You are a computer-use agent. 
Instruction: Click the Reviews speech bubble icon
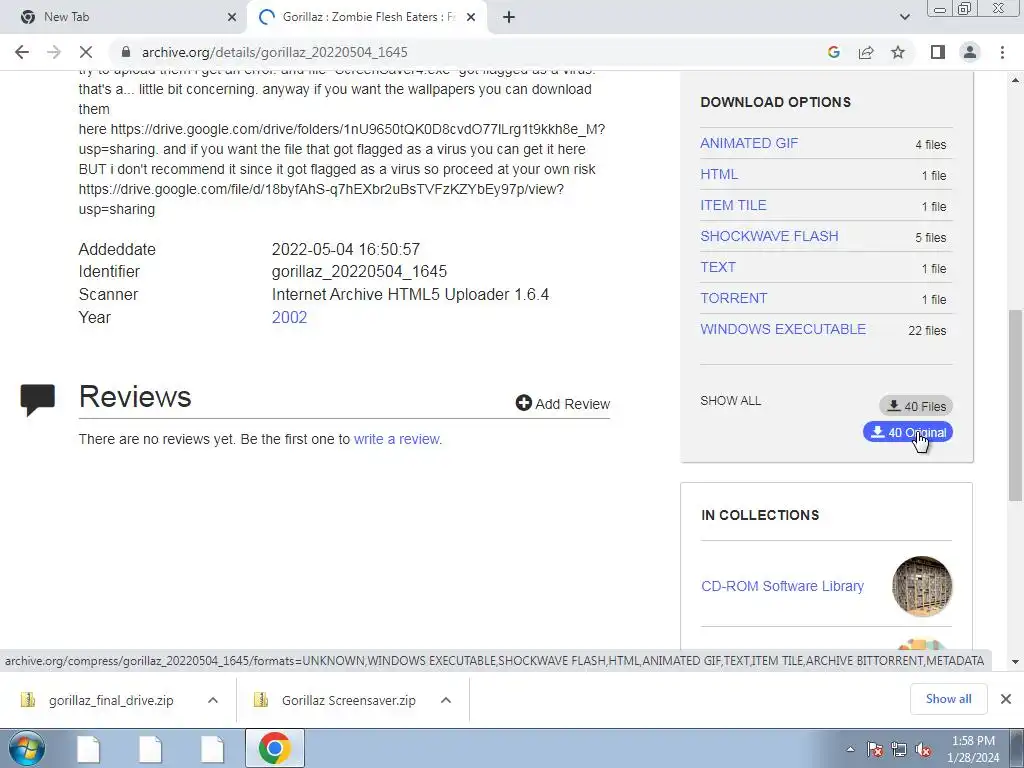38,400
